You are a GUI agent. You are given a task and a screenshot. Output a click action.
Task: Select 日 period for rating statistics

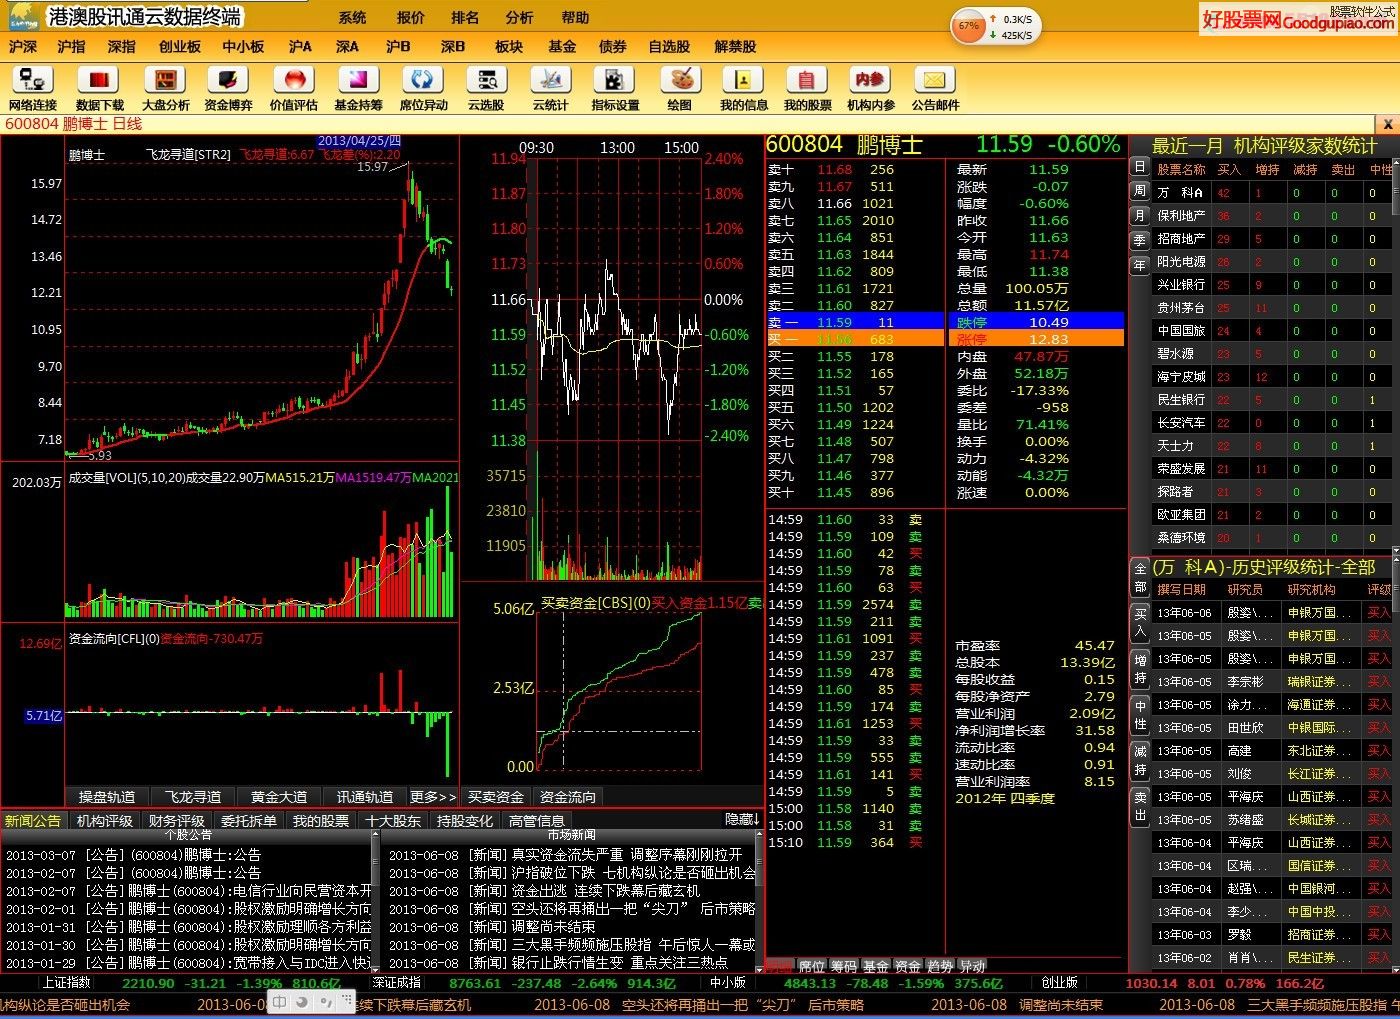[x=1139, y=166]
